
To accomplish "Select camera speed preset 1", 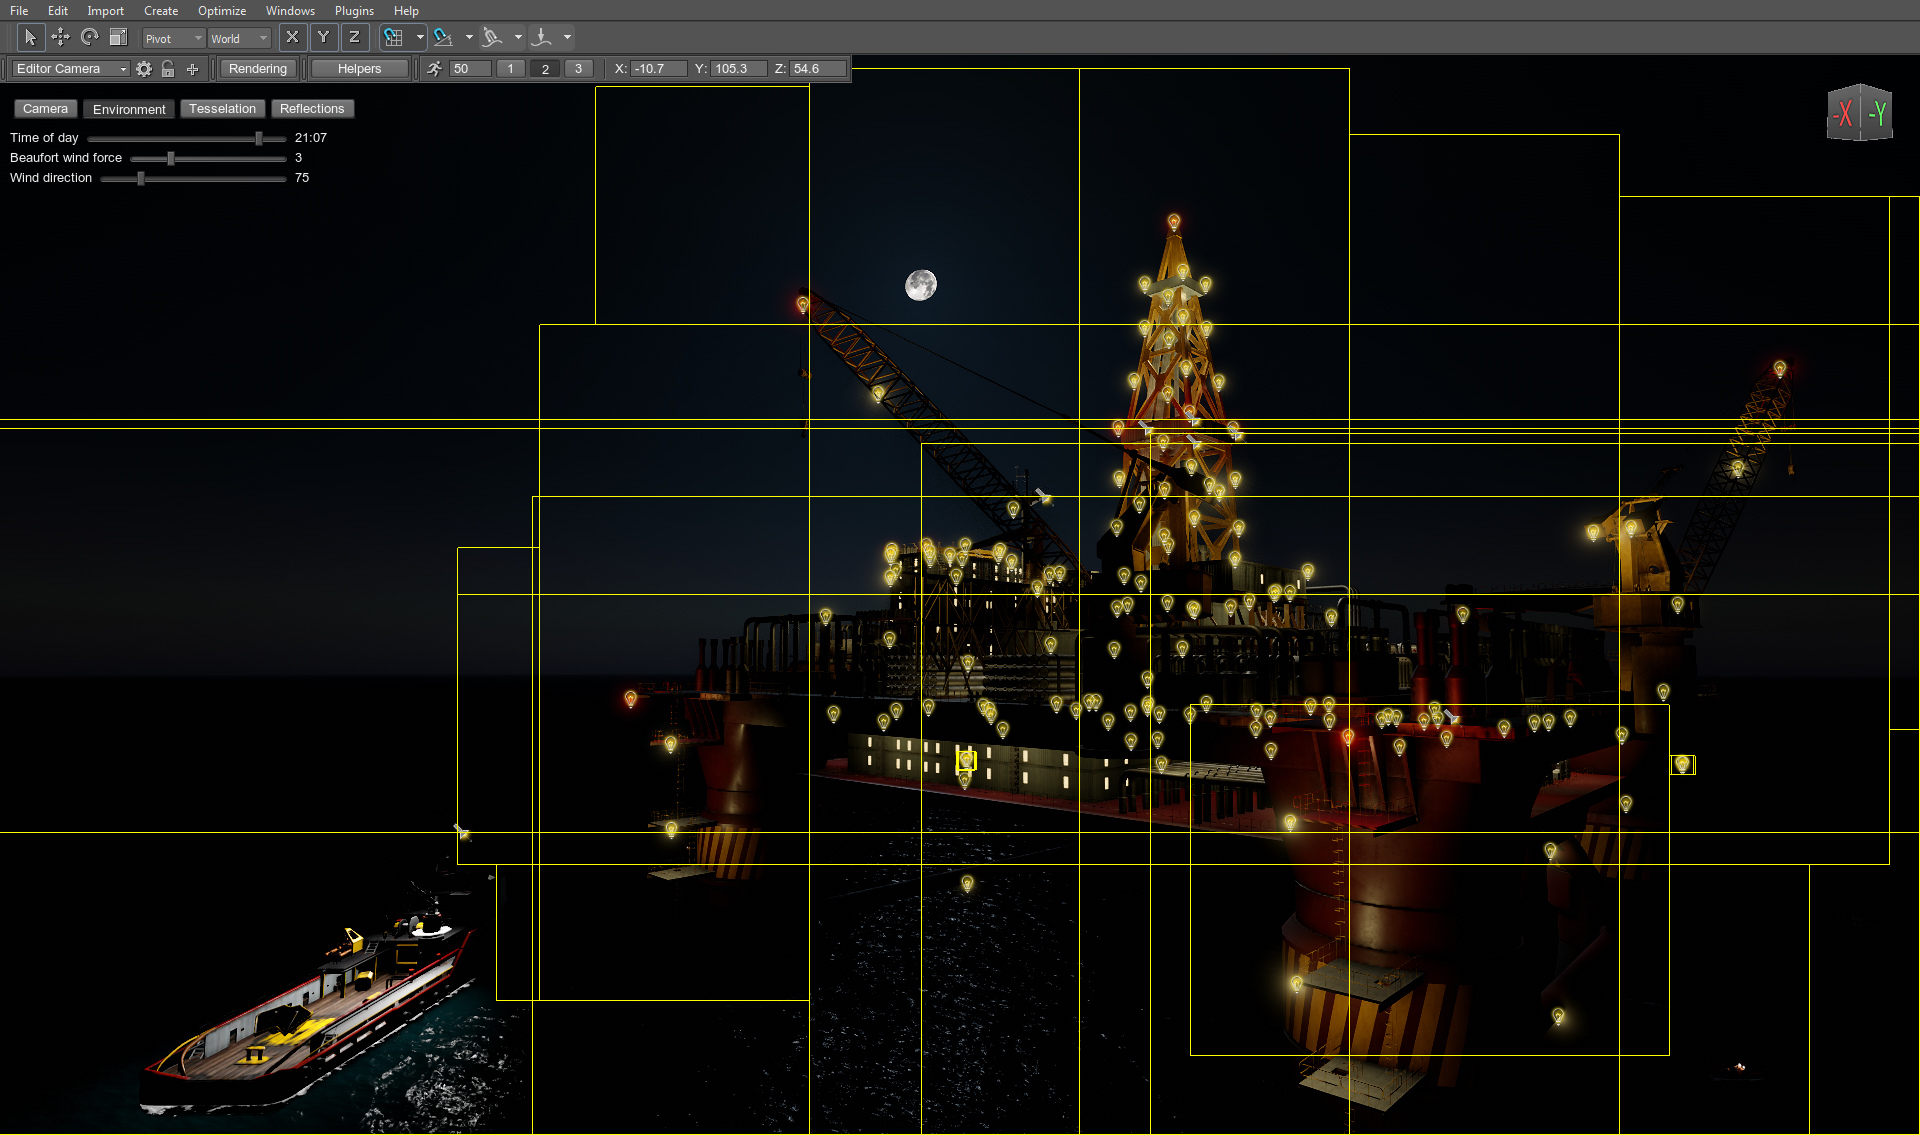I will click(511, 69).
